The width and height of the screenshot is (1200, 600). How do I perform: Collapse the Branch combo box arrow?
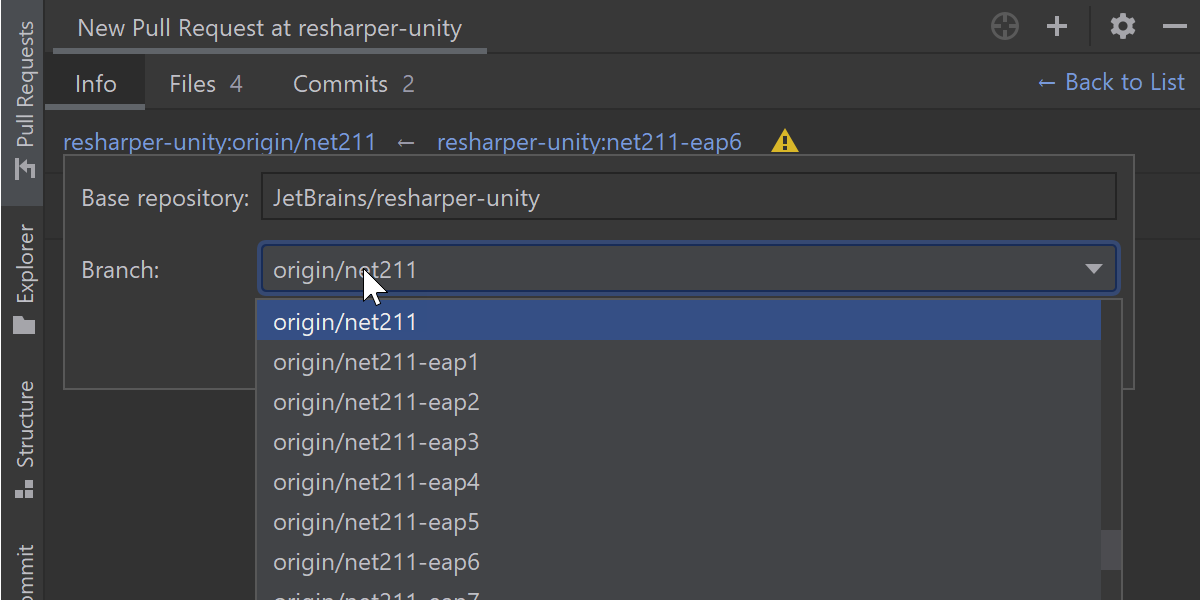1093,269
